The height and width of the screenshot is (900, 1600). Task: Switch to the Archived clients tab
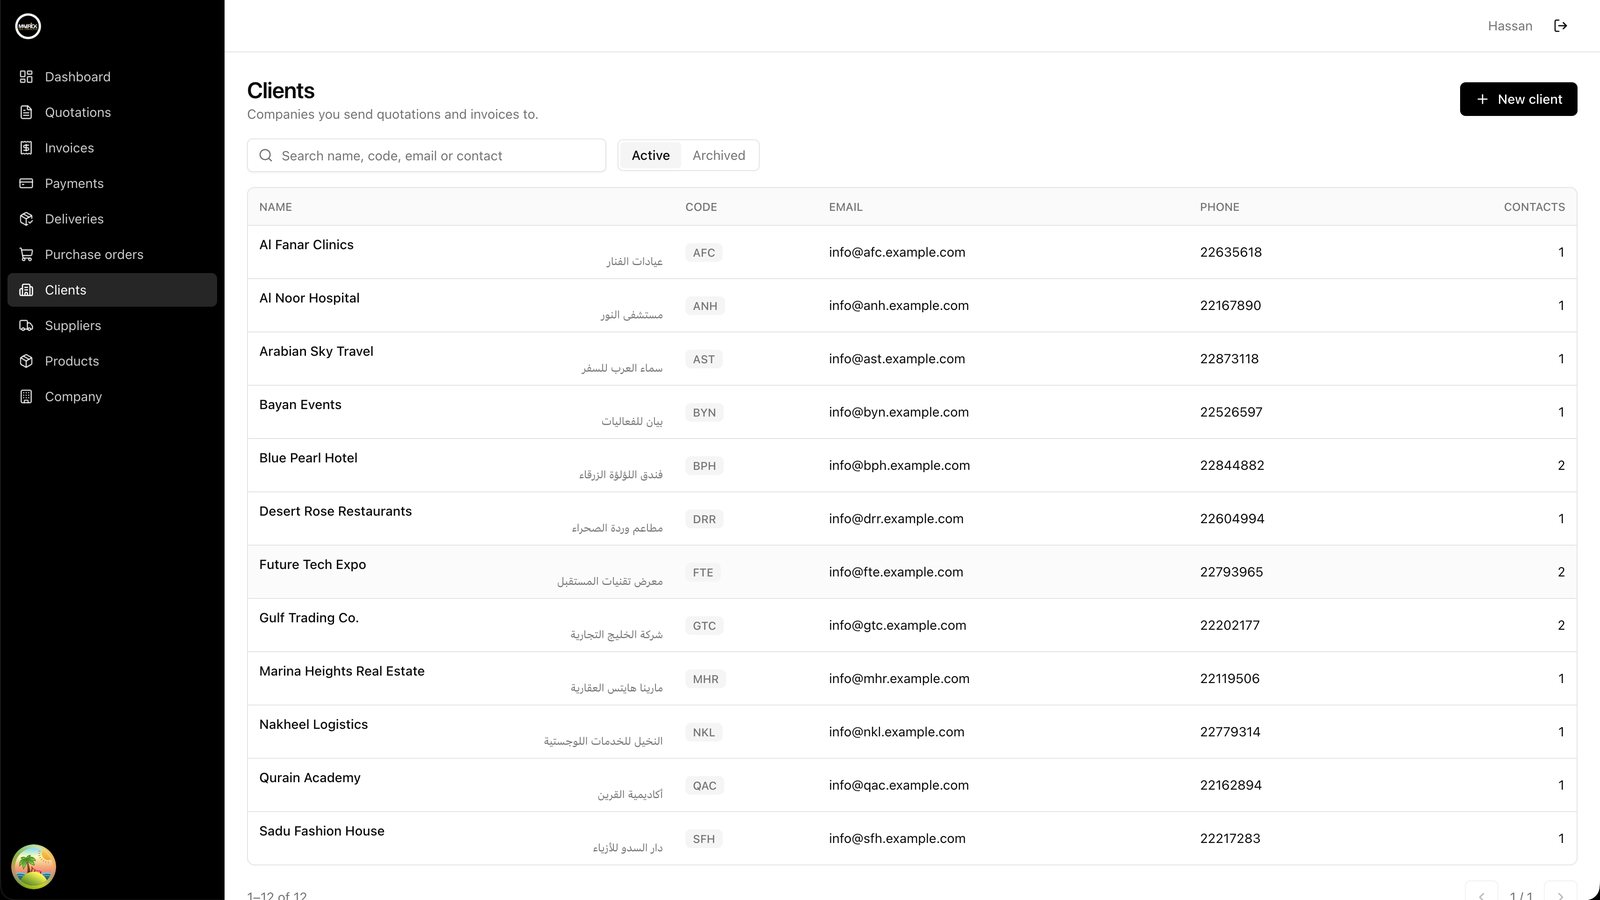coord(719,155)
